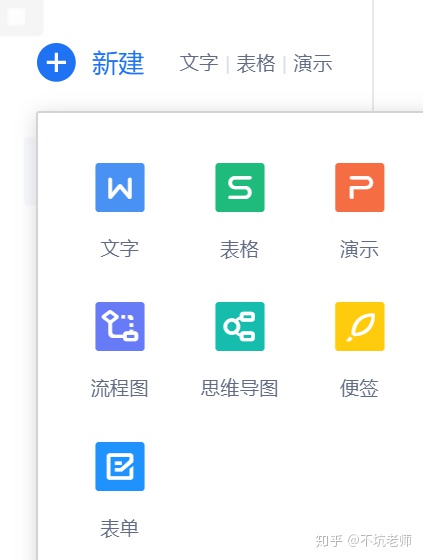Click the blue form icon
Image resolution: width=423 pixels, height=560 pixels.
pyautogui.click(x=120, y=466)
